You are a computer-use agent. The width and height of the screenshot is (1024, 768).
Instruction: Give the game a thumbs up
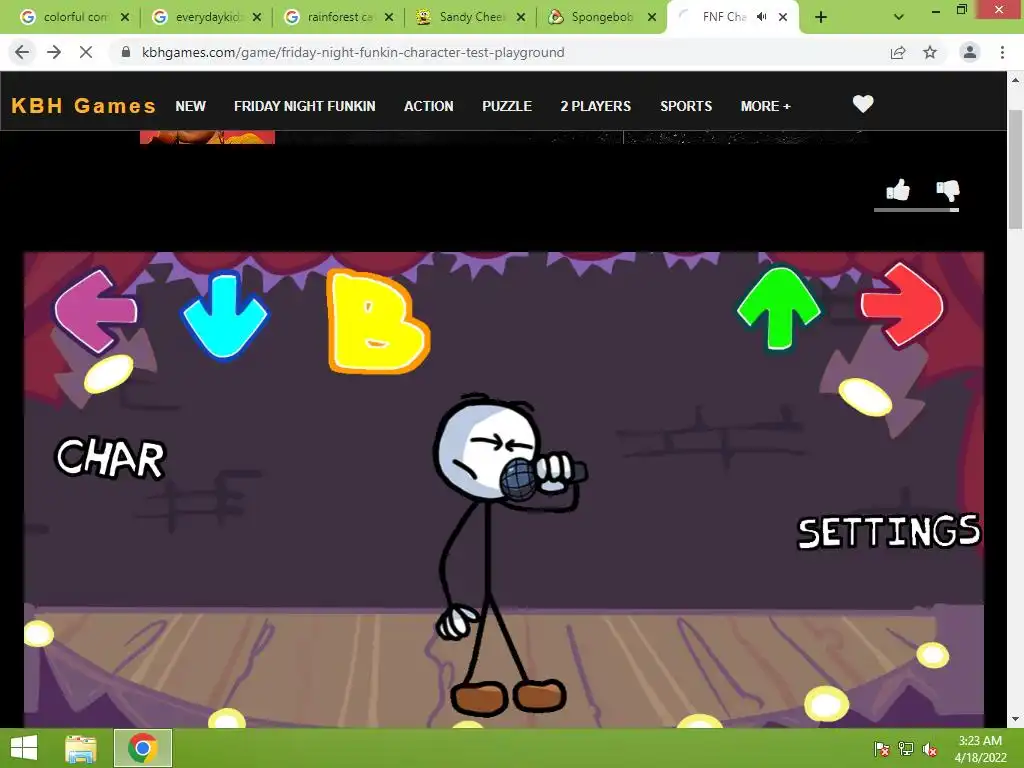898,190
